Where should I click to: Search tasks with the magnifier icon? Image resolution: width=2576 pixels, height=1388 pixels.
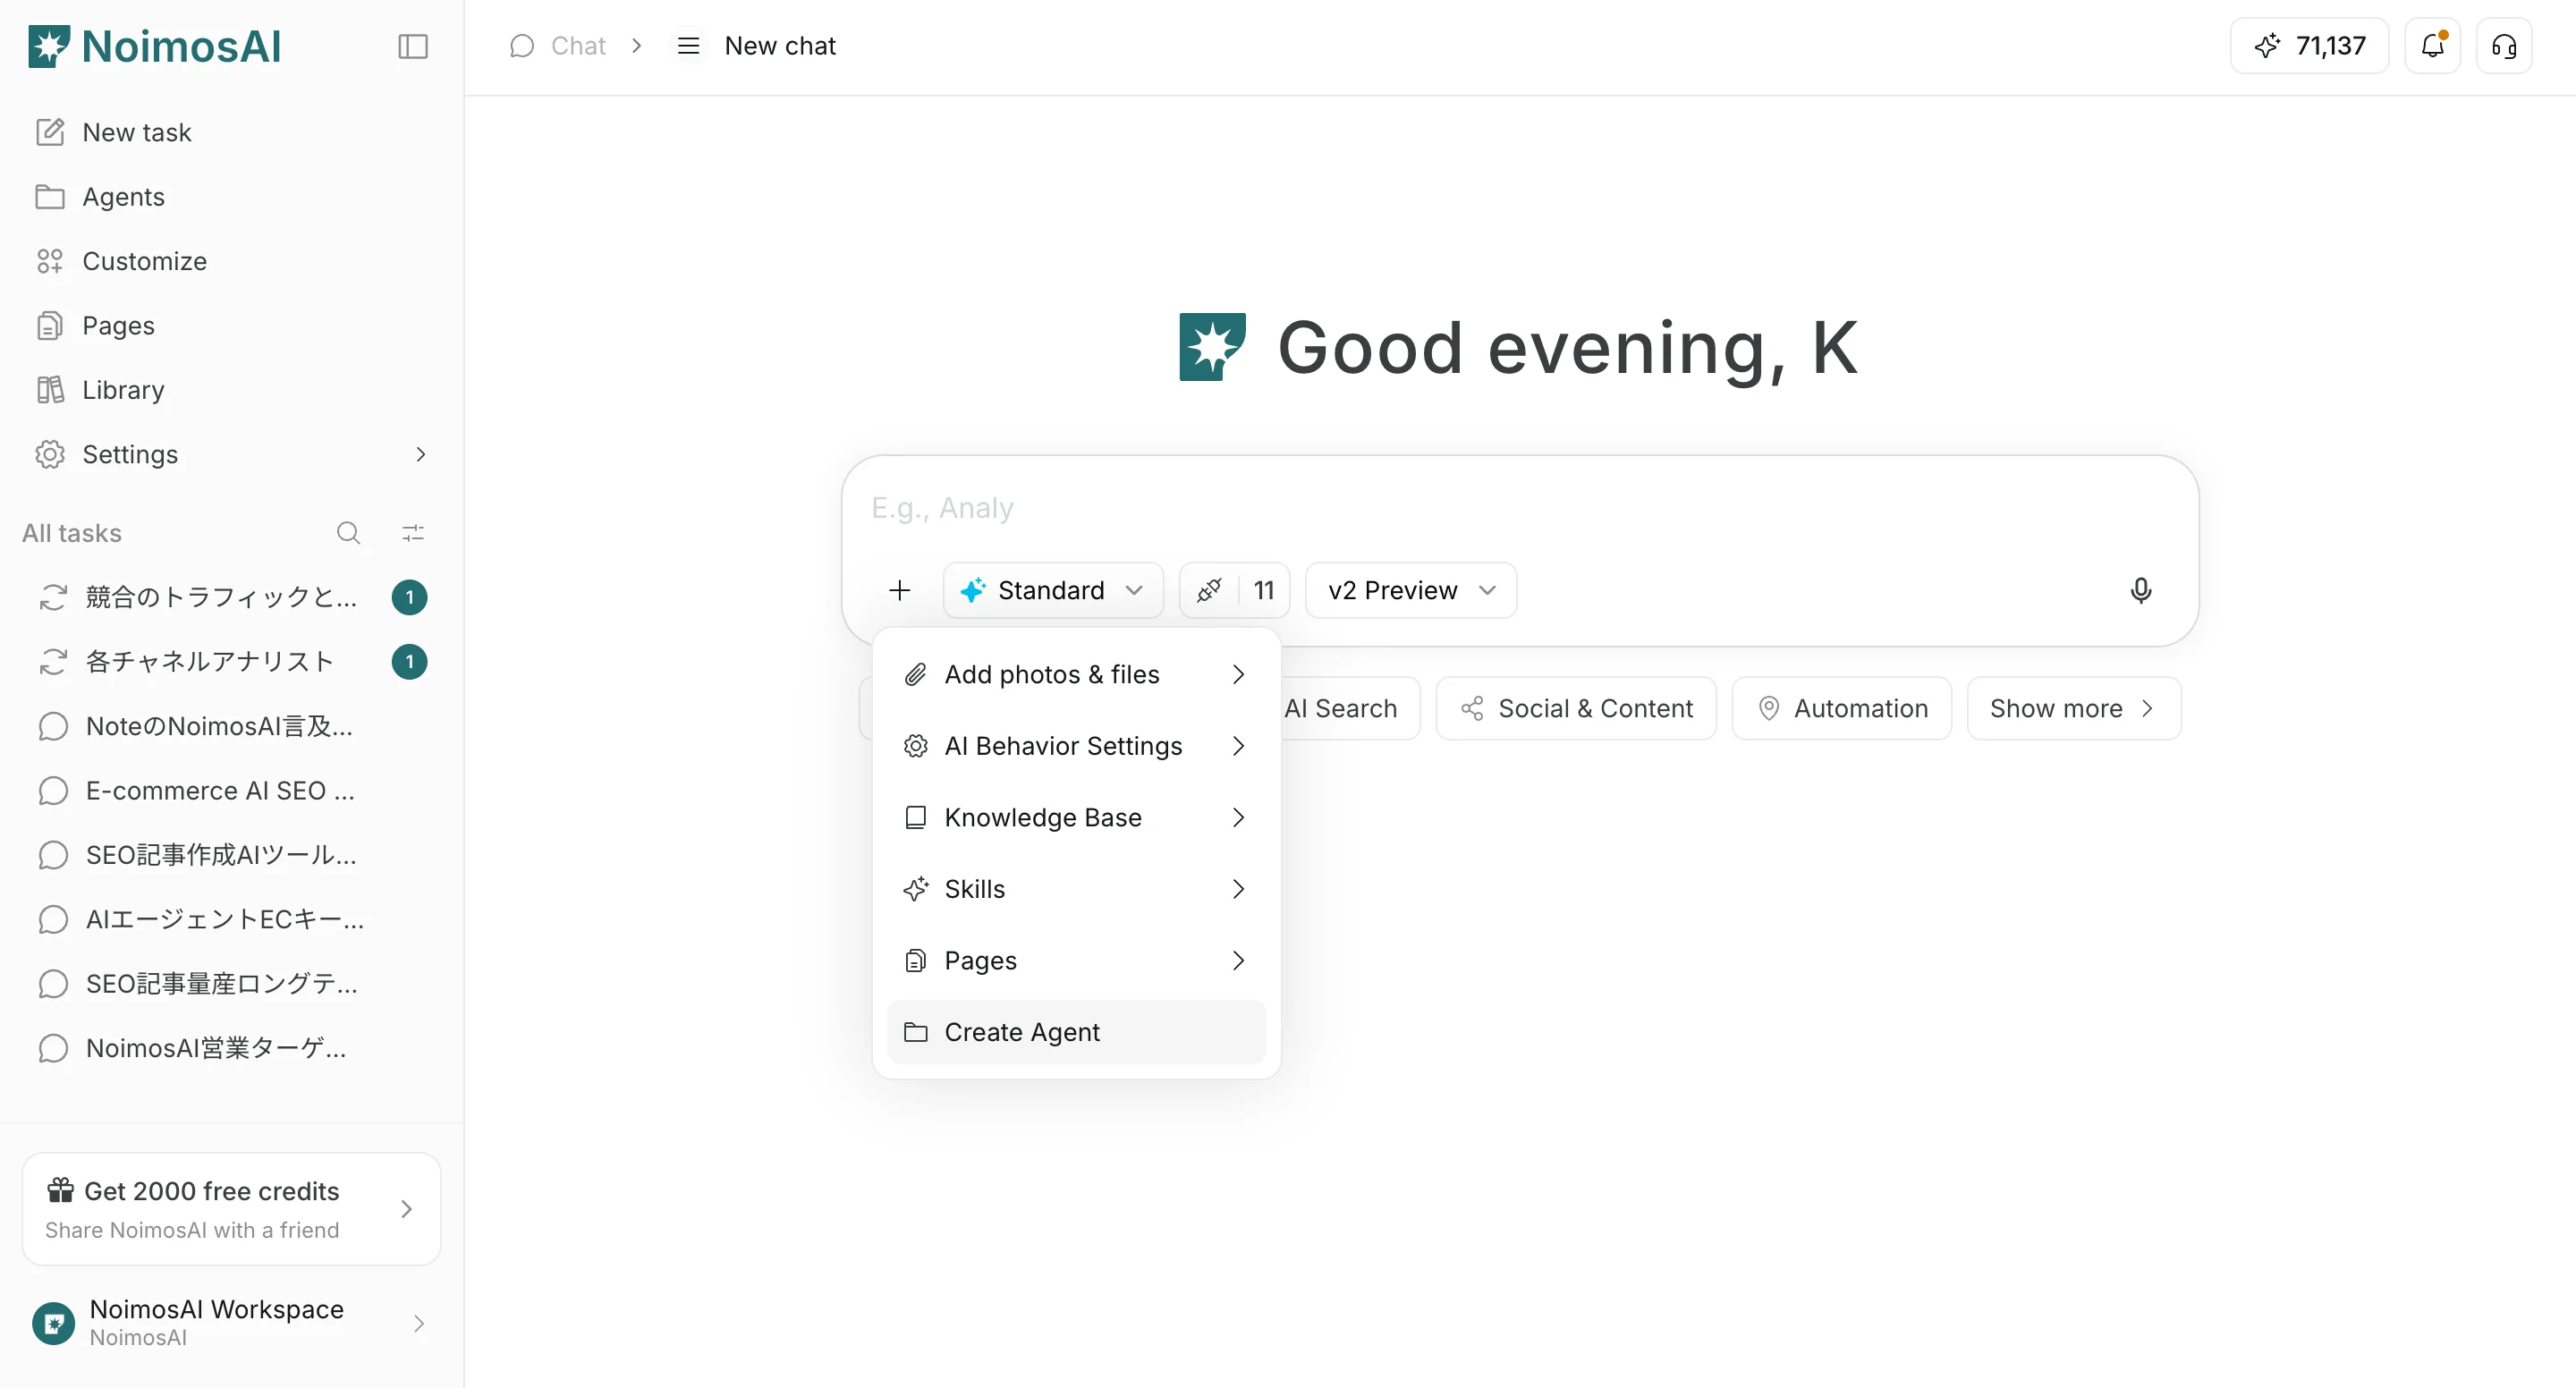(348, 533)
